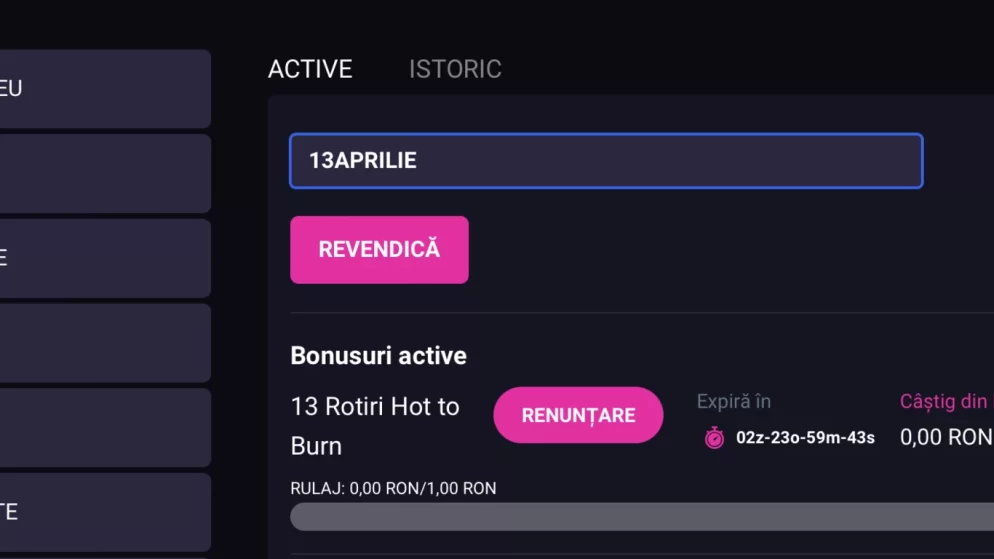Click the RULAJ: 0,00 RON/1,00 RON text
The height and width of the screenshot is (559, 994).
click(x=393, y=488)
